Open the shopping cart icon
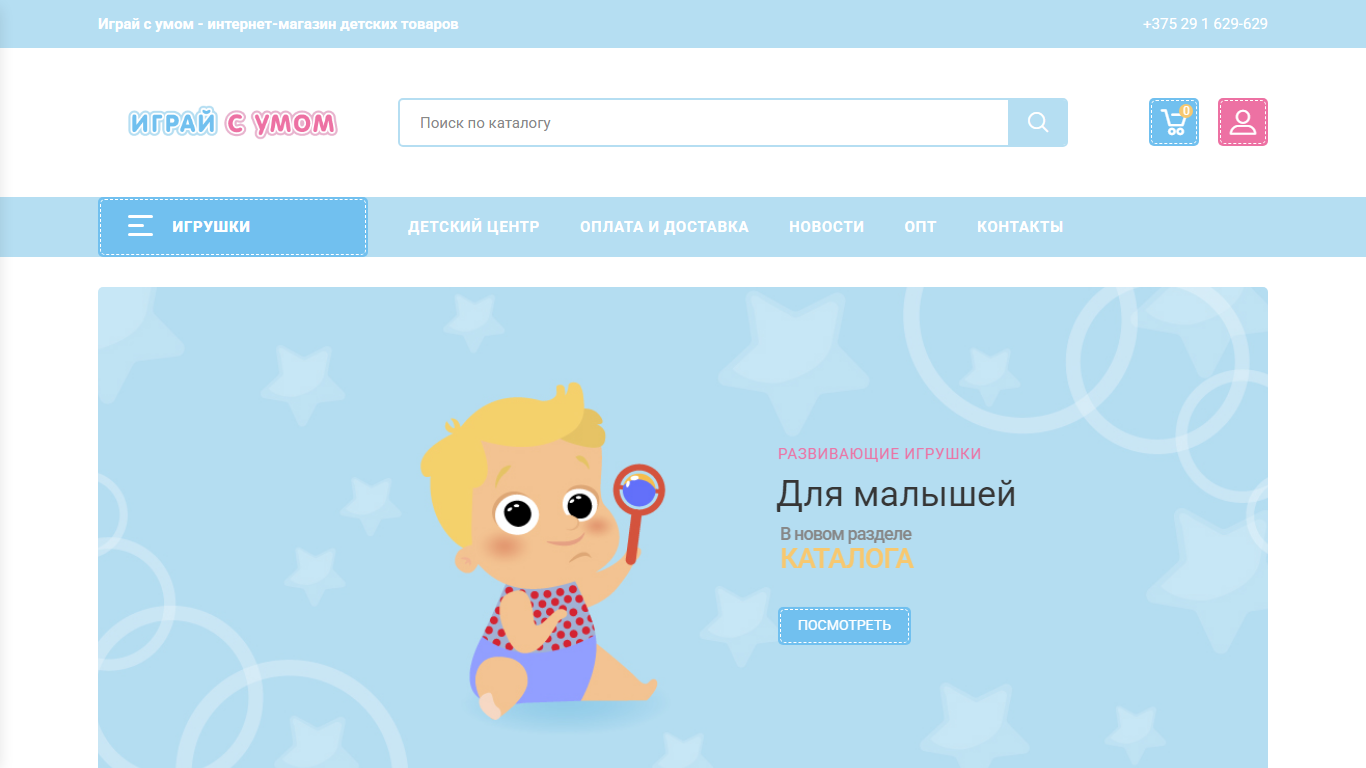 (1173, 122)
